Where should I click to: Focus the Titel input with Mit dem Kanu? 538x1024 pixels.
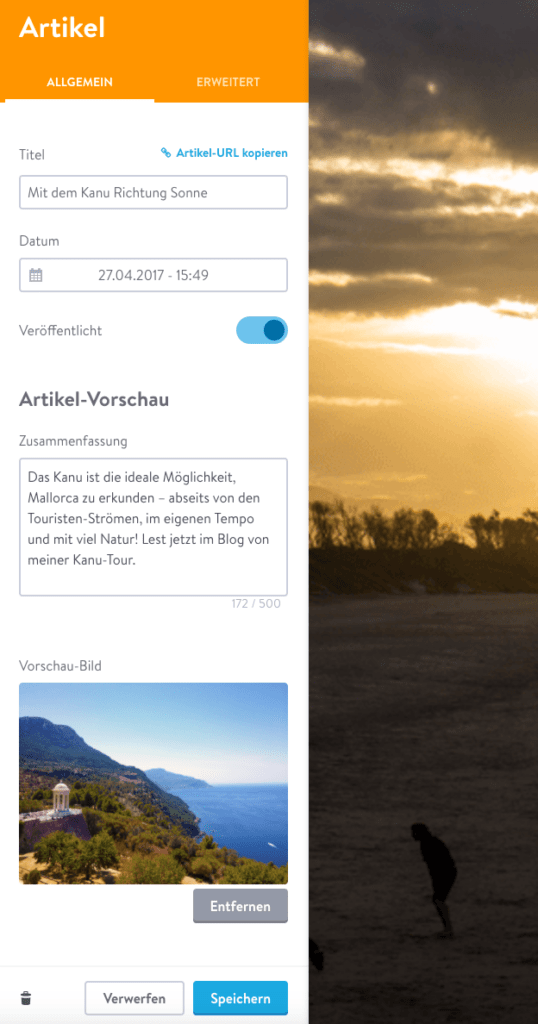pyautogui.click(x=153, y=192)
